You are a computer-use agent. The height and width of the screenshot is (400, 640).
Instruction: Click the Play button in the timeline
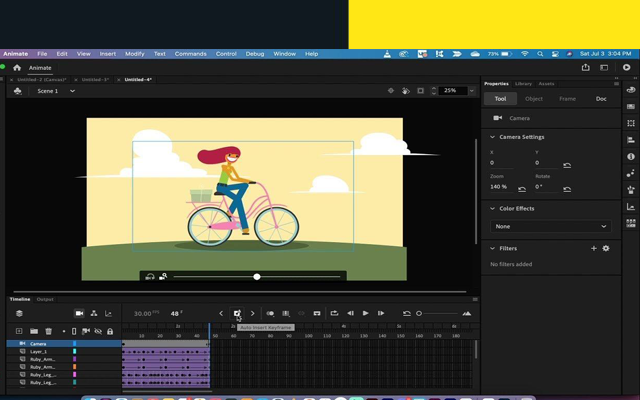(365, 313)
